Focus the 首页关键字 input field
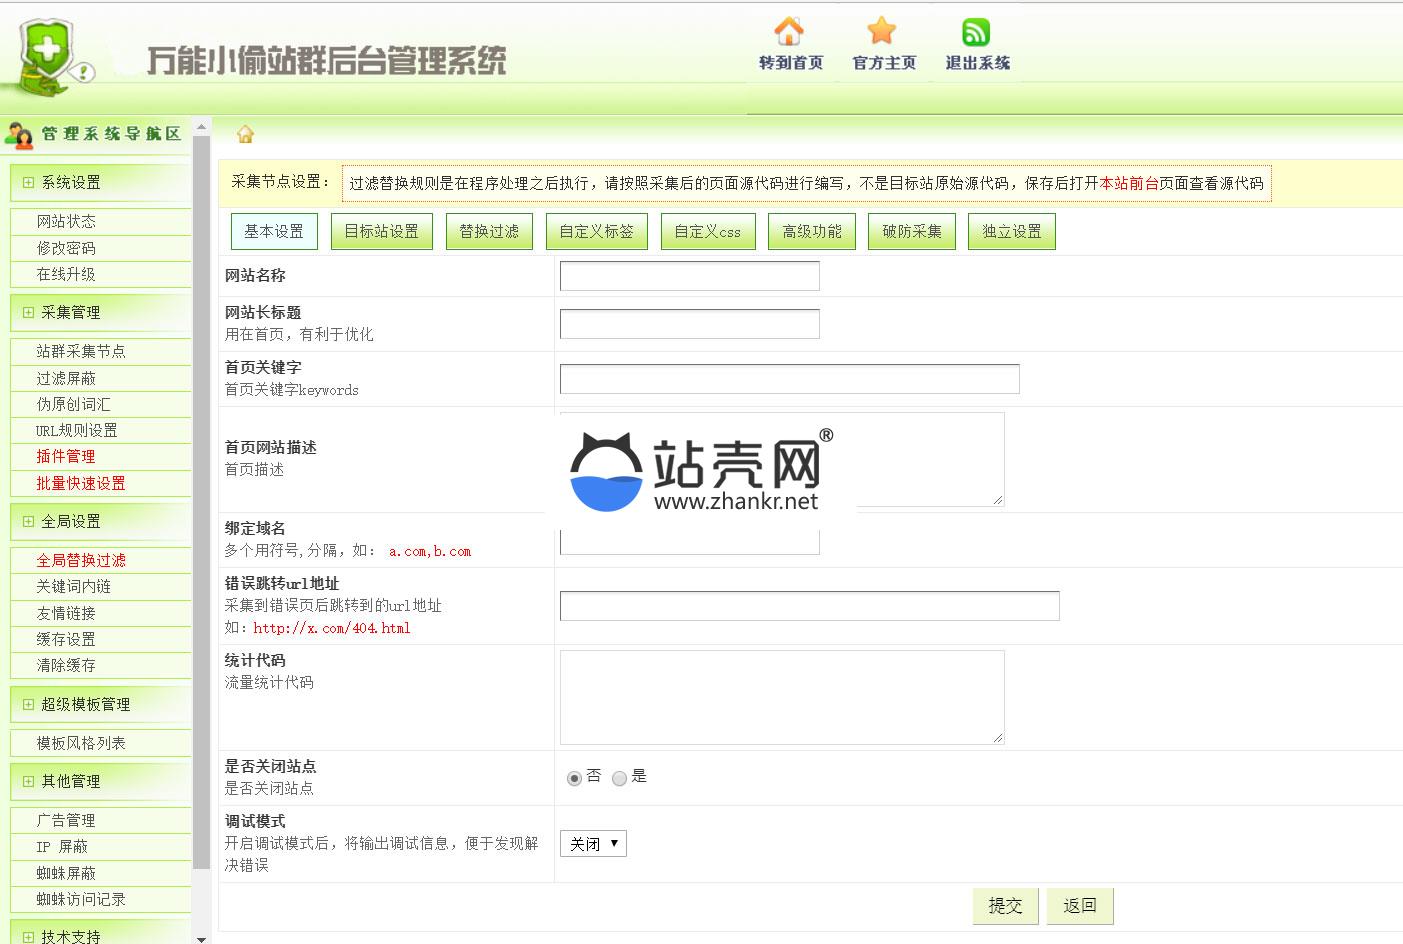This screenshot has height=944, width=1403. click(790, 379)
